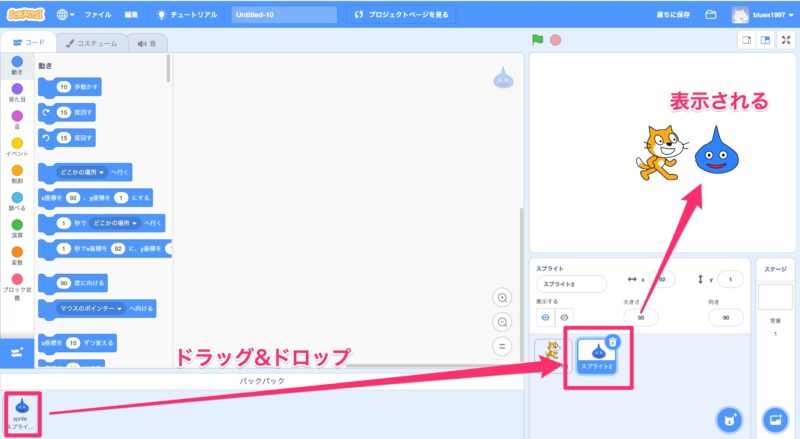Switch to the コスチューム tab

pos(91,43)
